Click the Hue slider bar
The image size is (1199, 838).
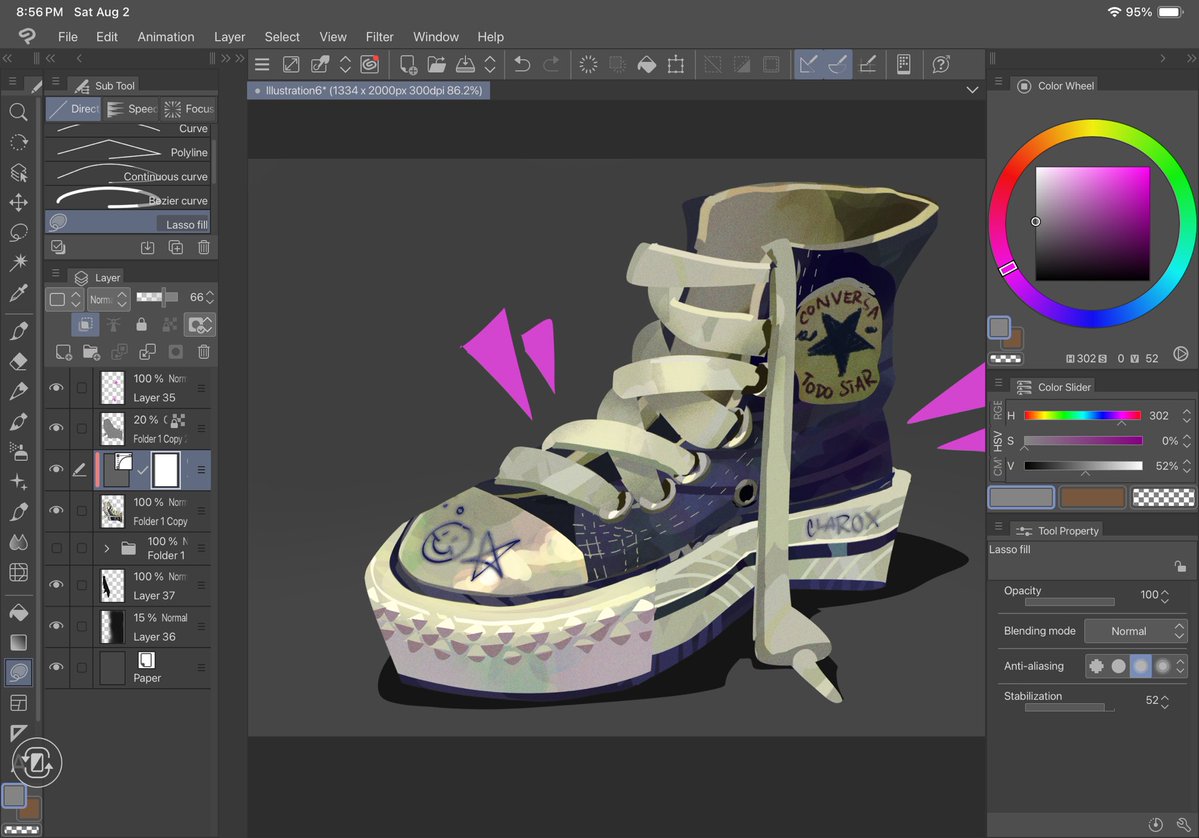(x=1082, y=415)
